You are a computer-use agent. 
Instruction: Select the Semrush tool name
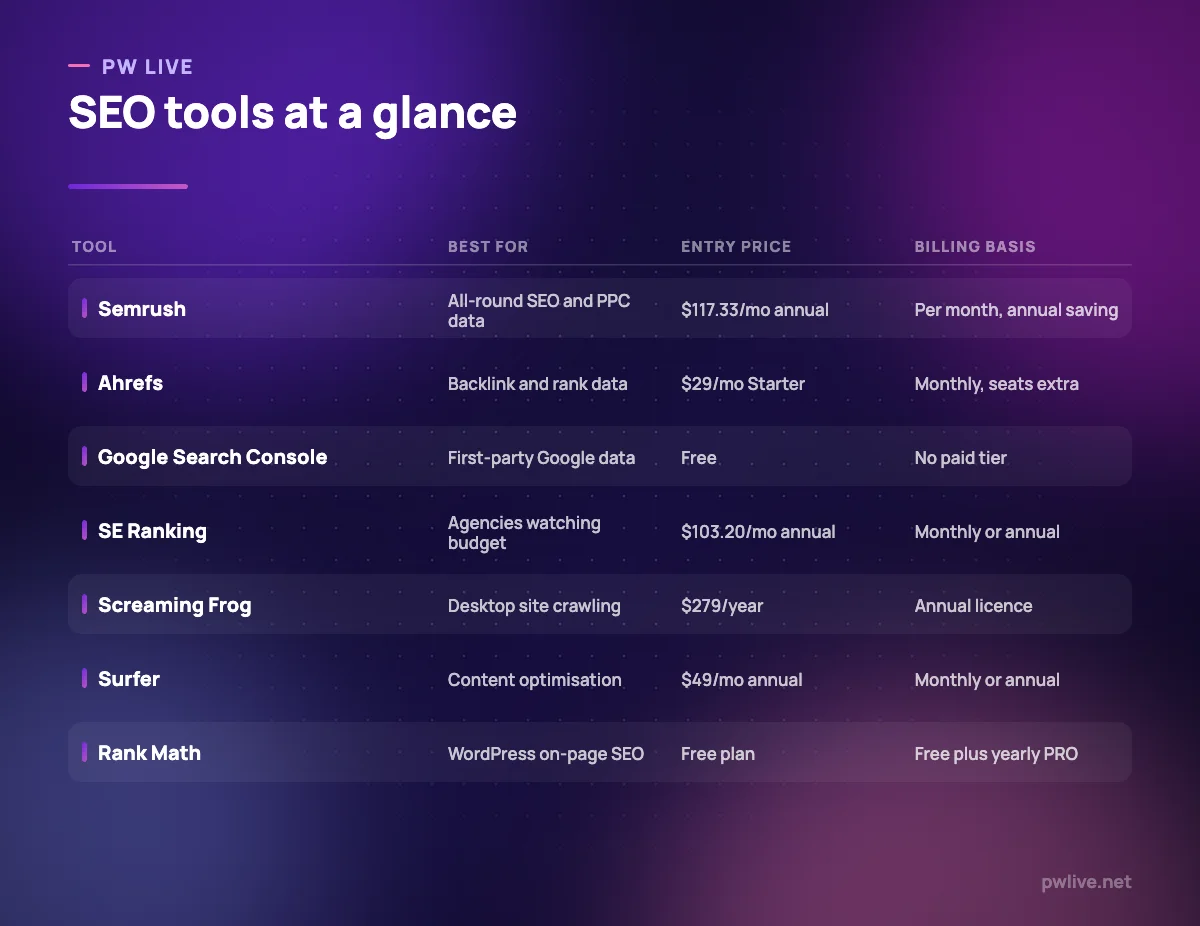[x=142, y=309]
